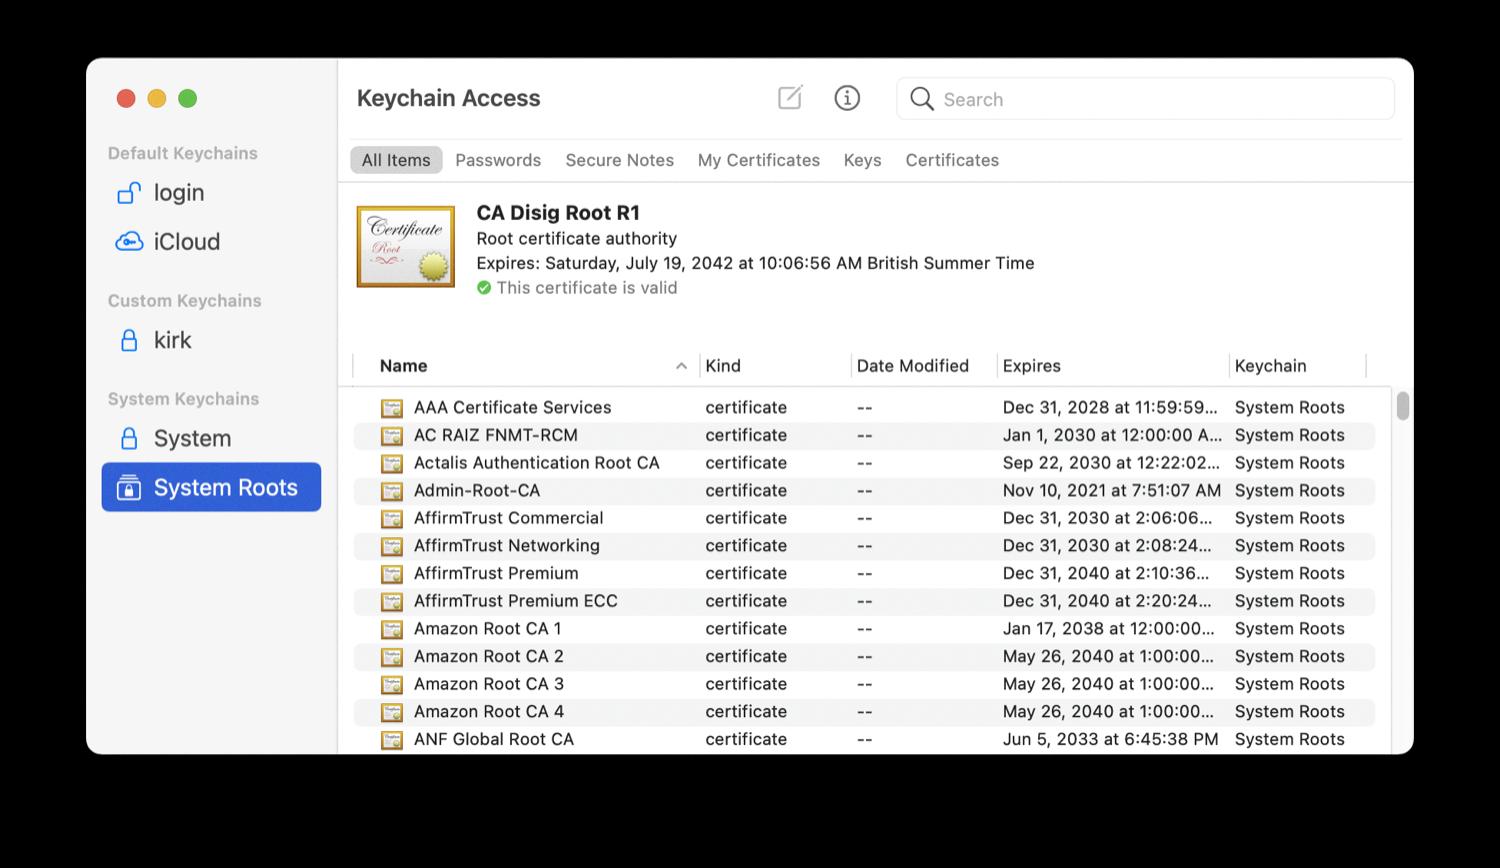Screen dimensions: 1500x868
Task: Open the iCloud keychain
Action: (x=186, y=242)
